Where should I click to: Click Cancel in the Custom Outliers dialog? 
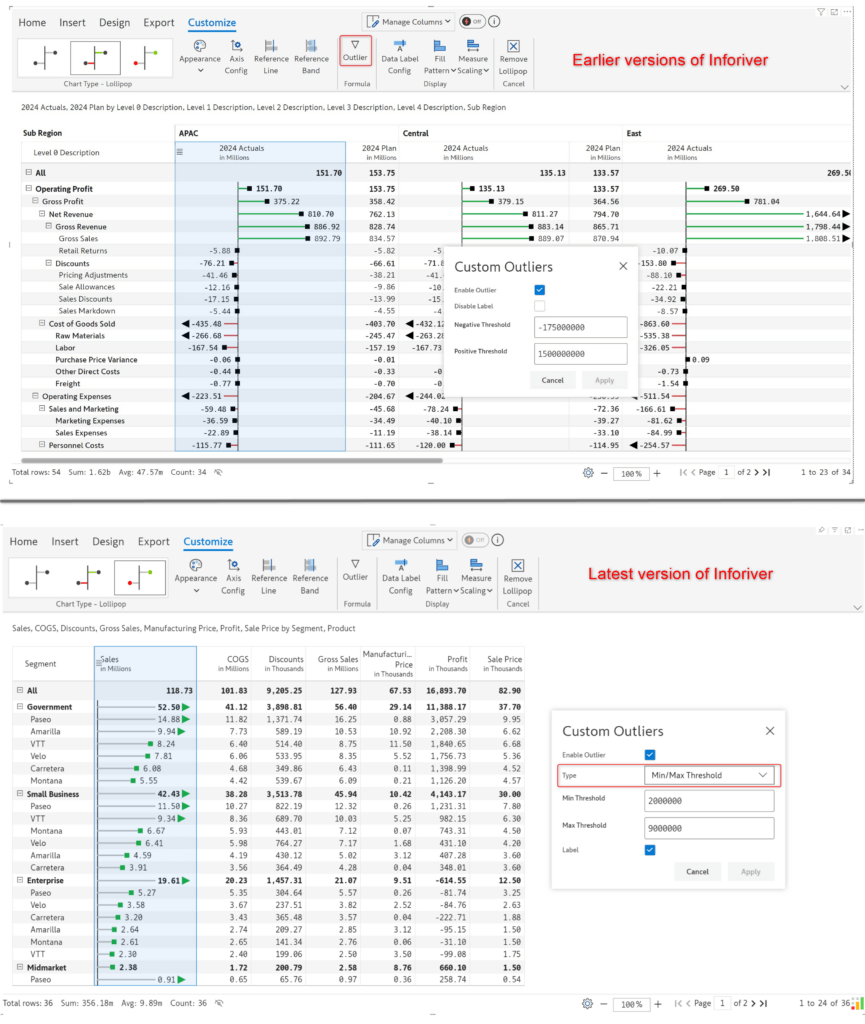tap(697, 871)
